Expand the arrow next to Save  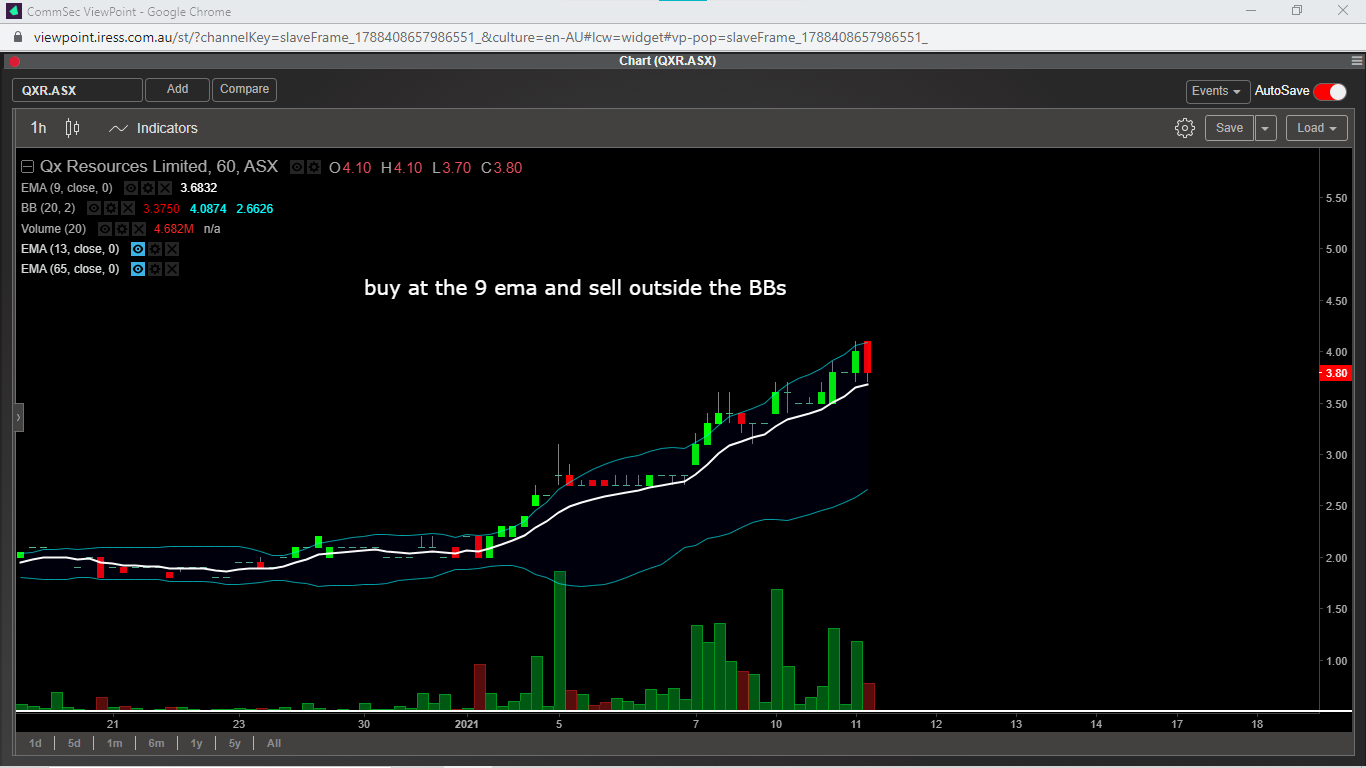1266,128
